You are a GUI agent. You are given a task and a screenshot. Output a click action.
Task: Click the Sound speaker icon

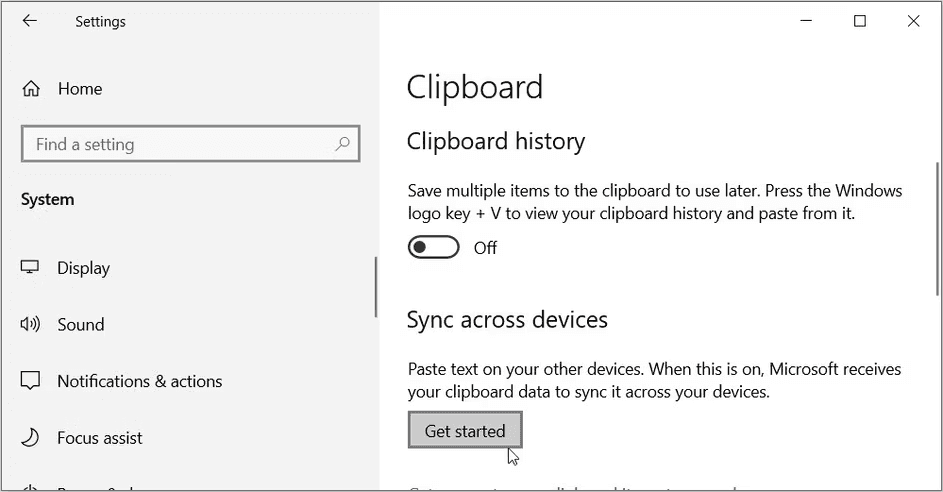[31, 324]
